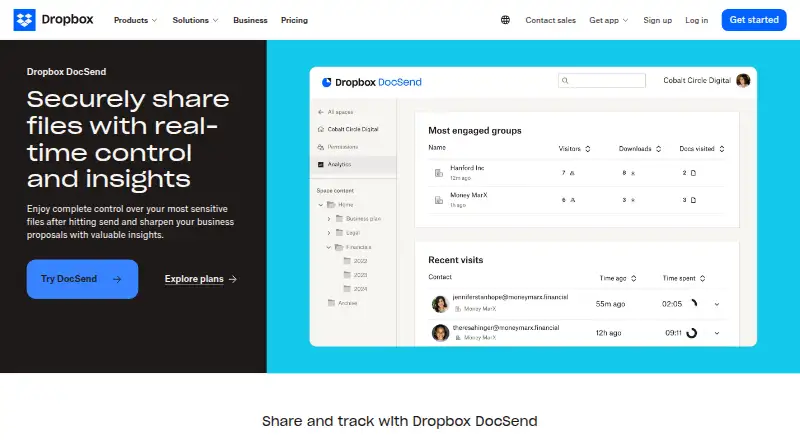
Task: Click the Most engaged groups heading
Action: pyautogui.click(x=474, y=131)
